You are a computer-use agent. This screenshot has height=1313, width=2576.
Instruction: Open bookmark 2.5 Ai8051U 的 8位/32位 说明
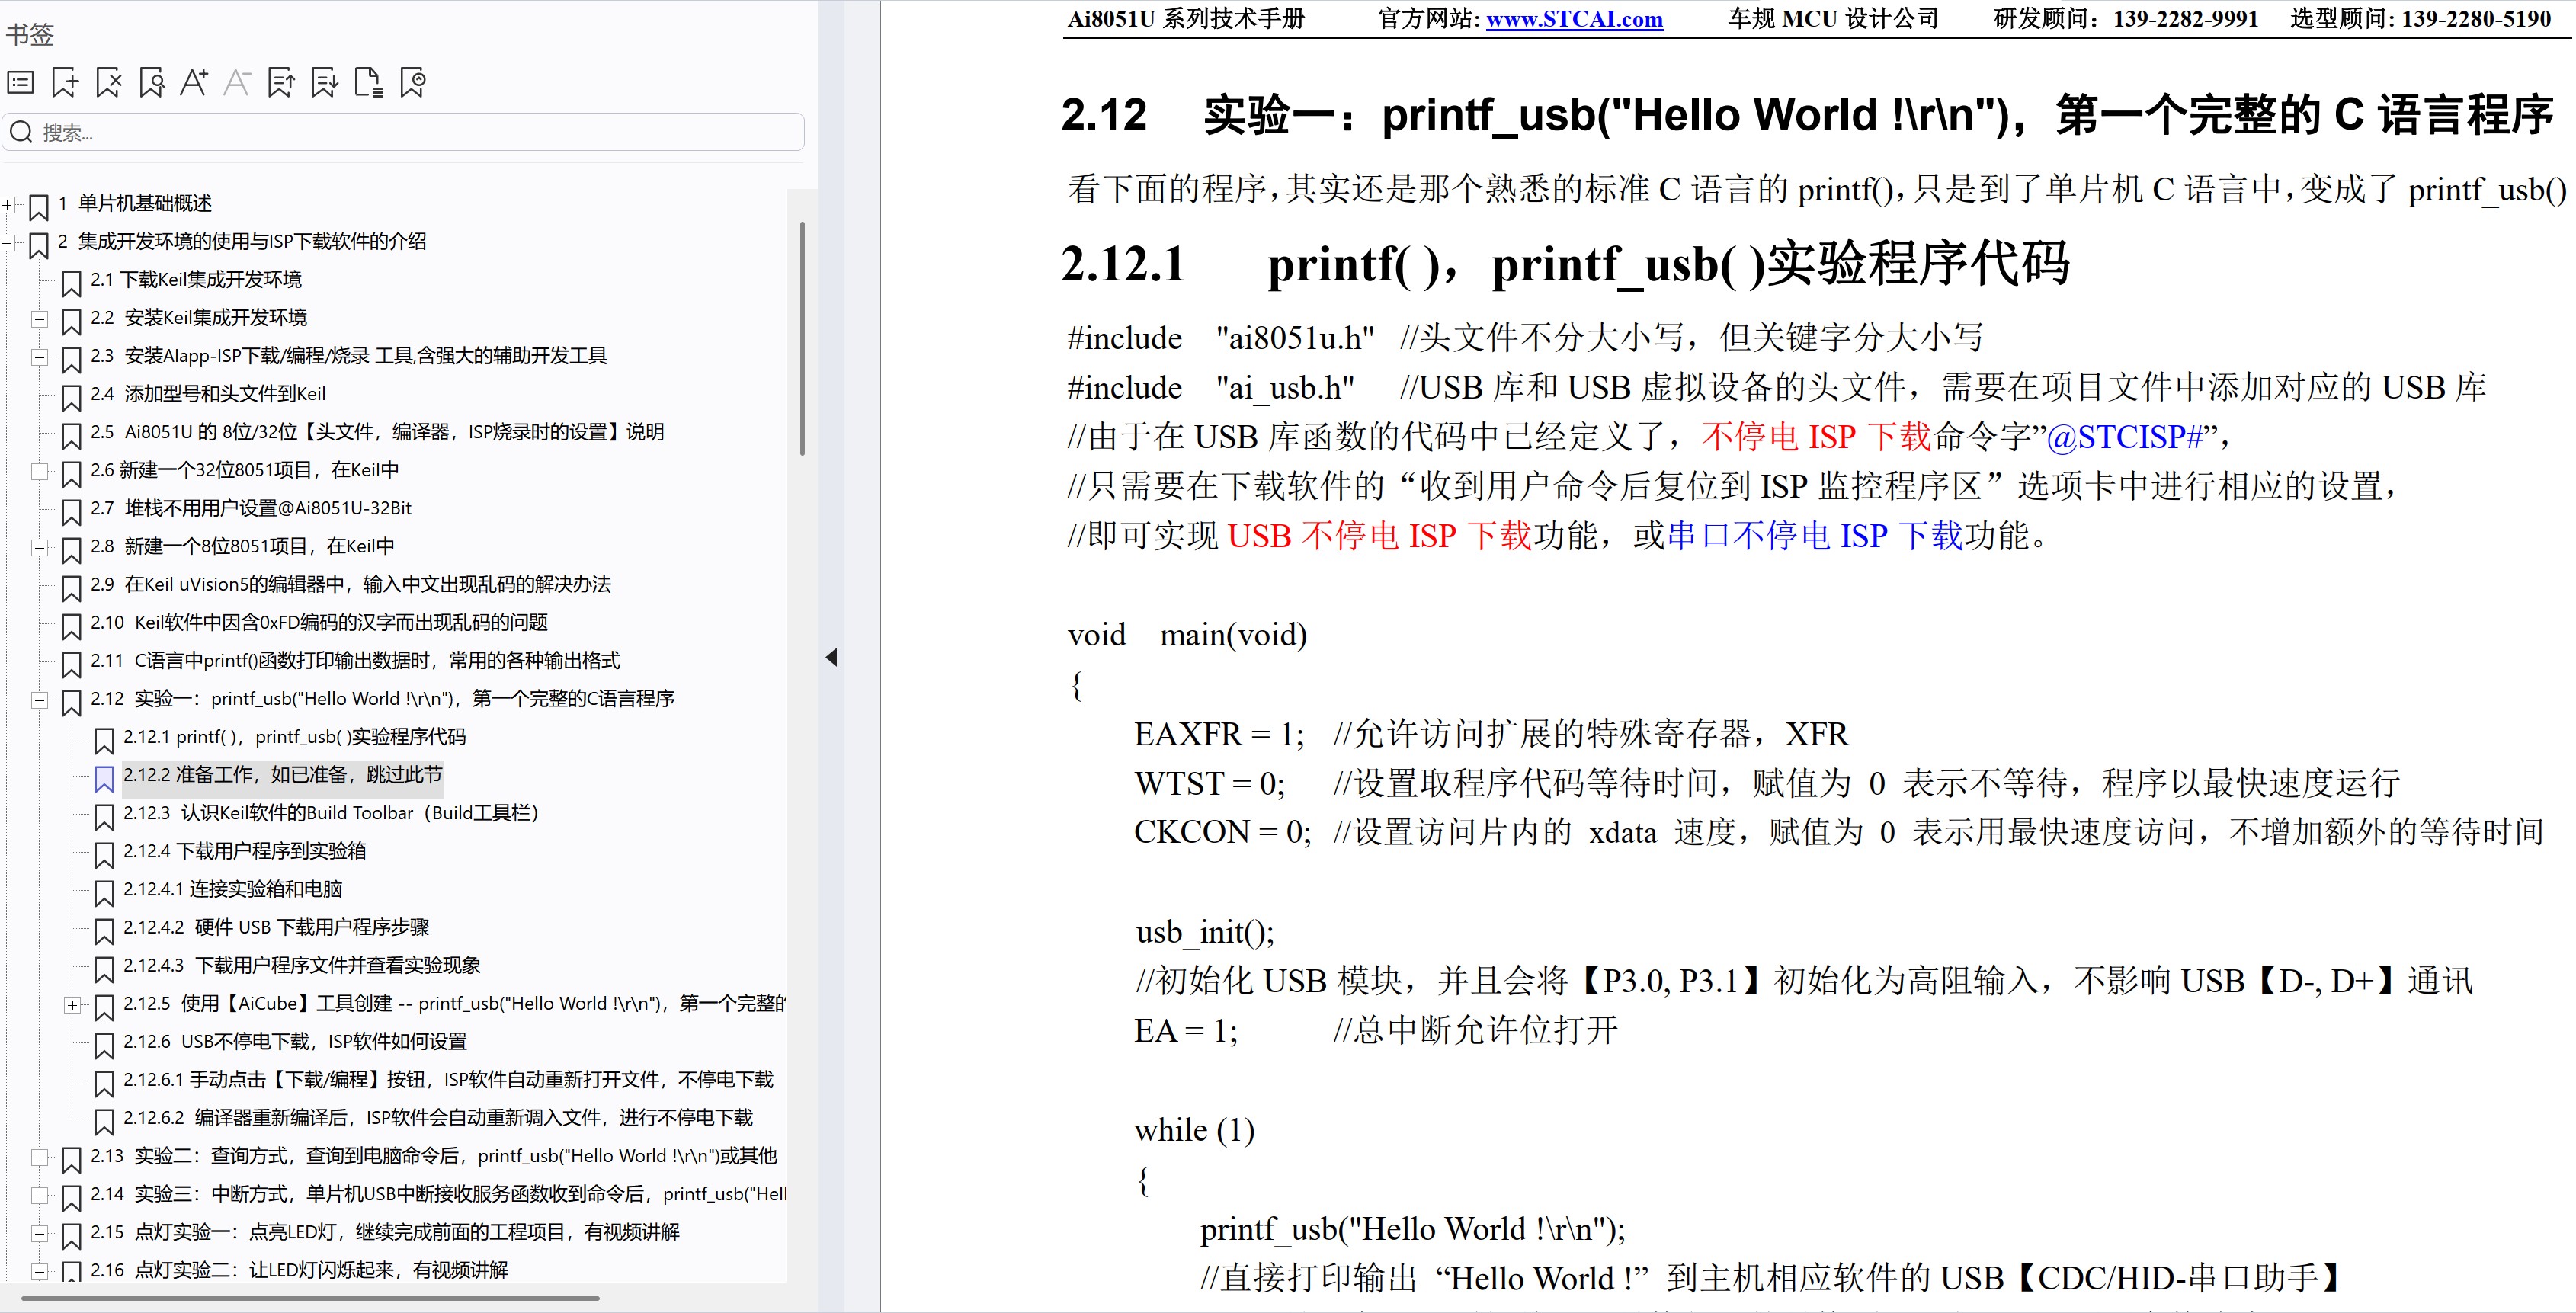pyautogui.click(x=377, y=432)
